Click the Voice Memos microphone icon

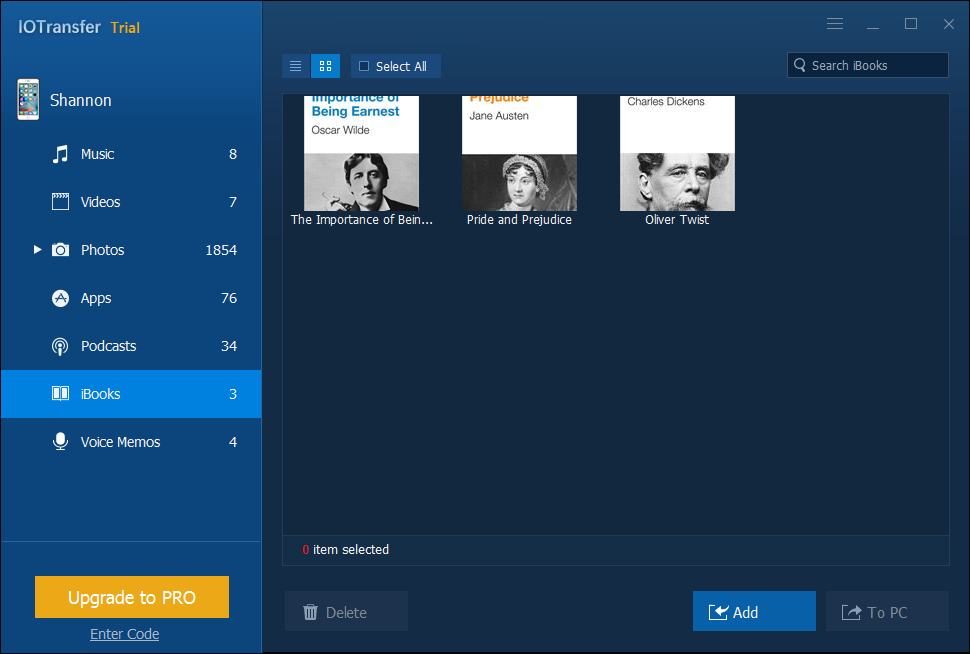point(60,442)
